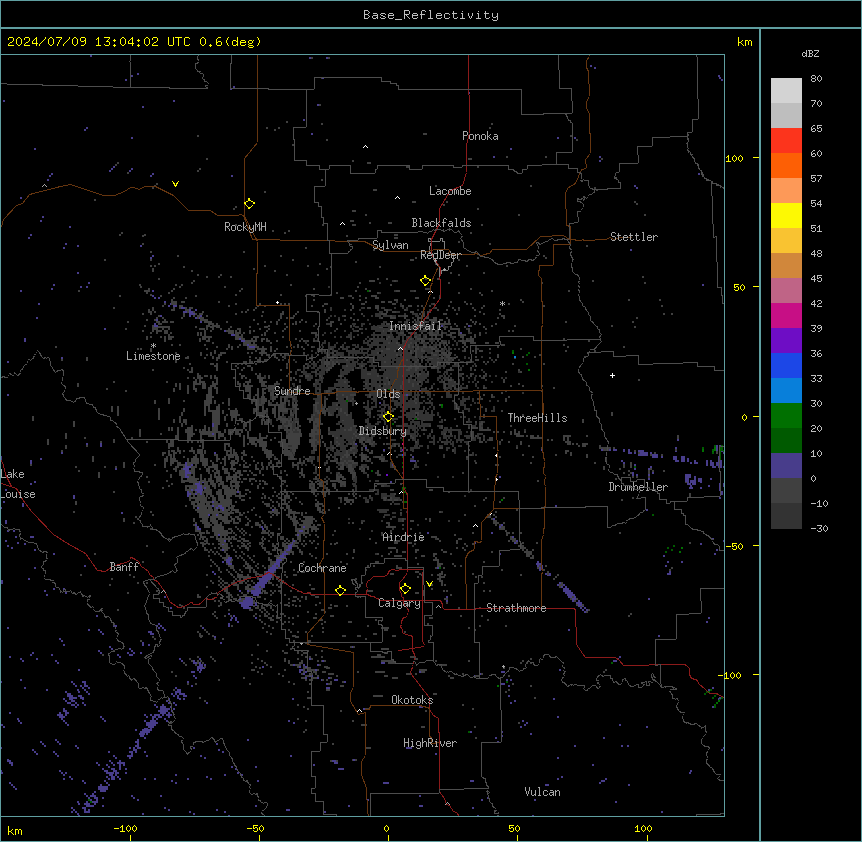Click the dBZ legend heading
862x842 pixels.
[810, 54]
